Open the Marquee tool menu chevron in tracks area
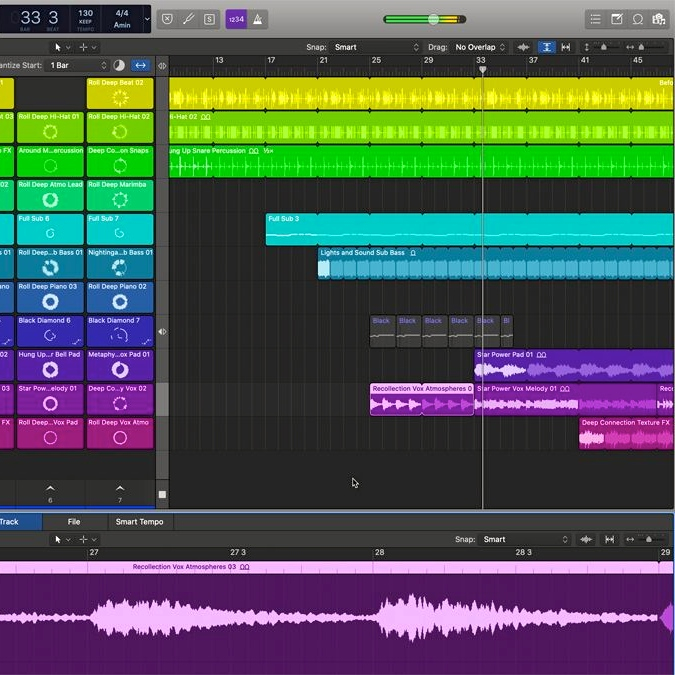Screen dimensions: 675x675 94,47
